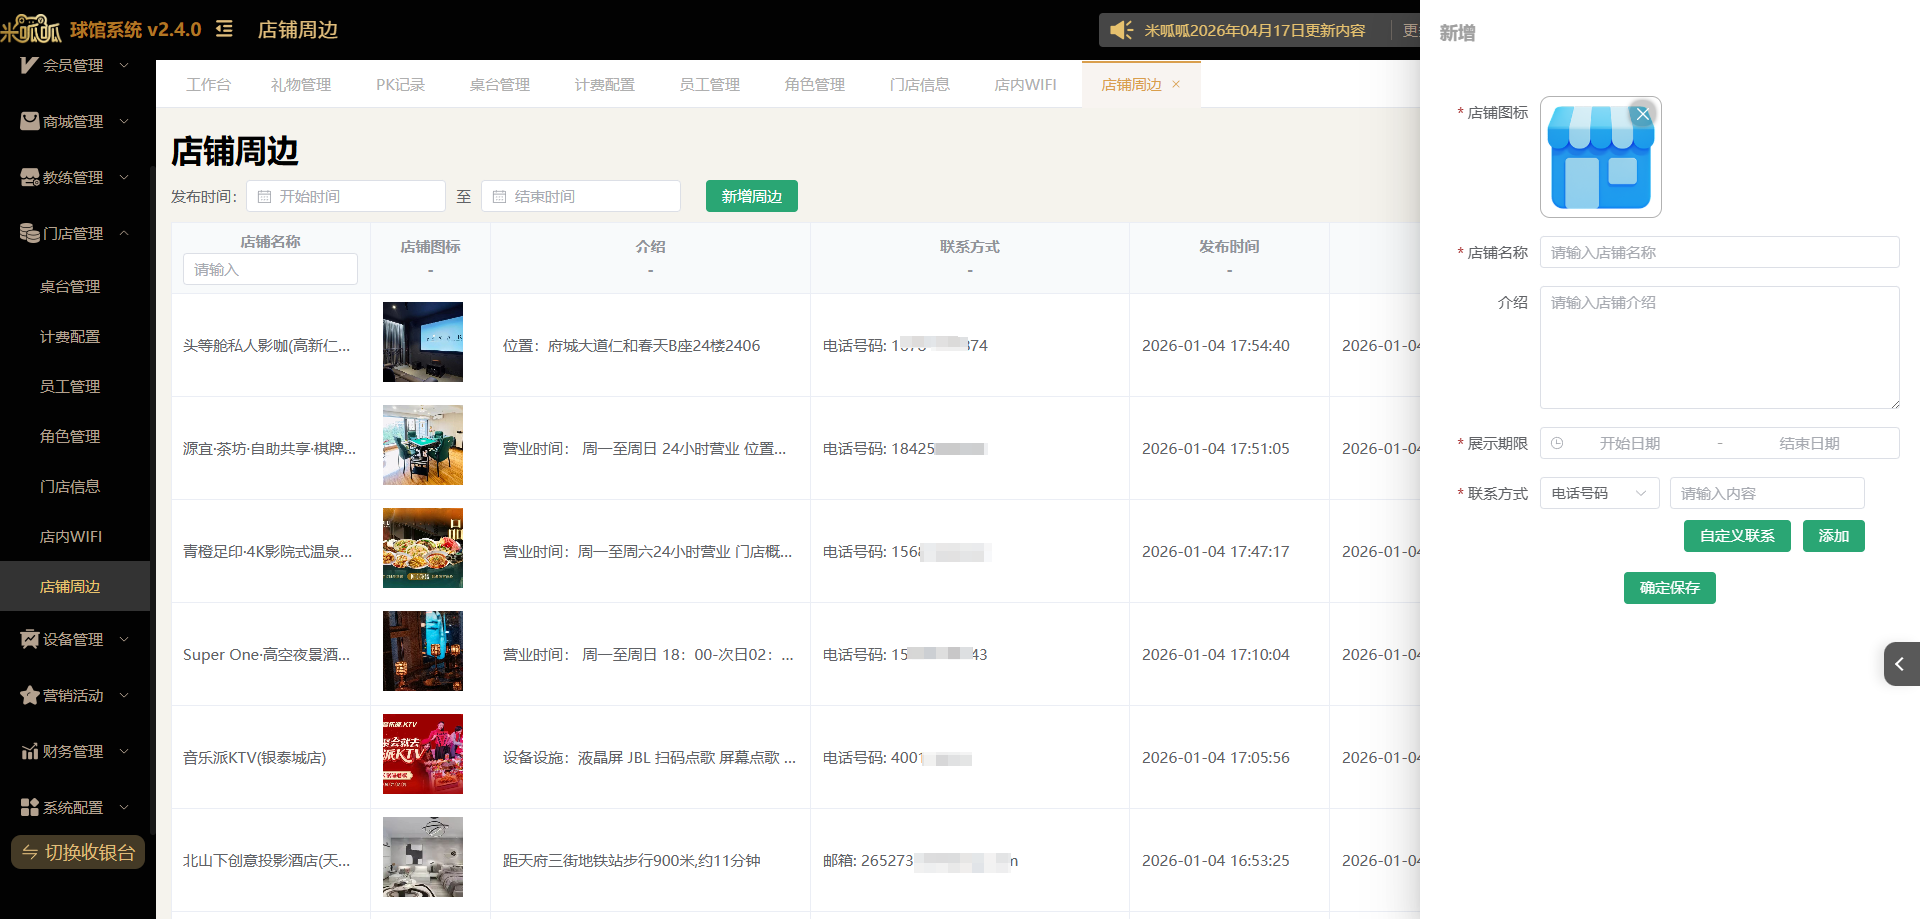This screenshot has width=1920, height=919.
Task: Open thumbnail of Super One shop
Action: [x=423, y=651]
